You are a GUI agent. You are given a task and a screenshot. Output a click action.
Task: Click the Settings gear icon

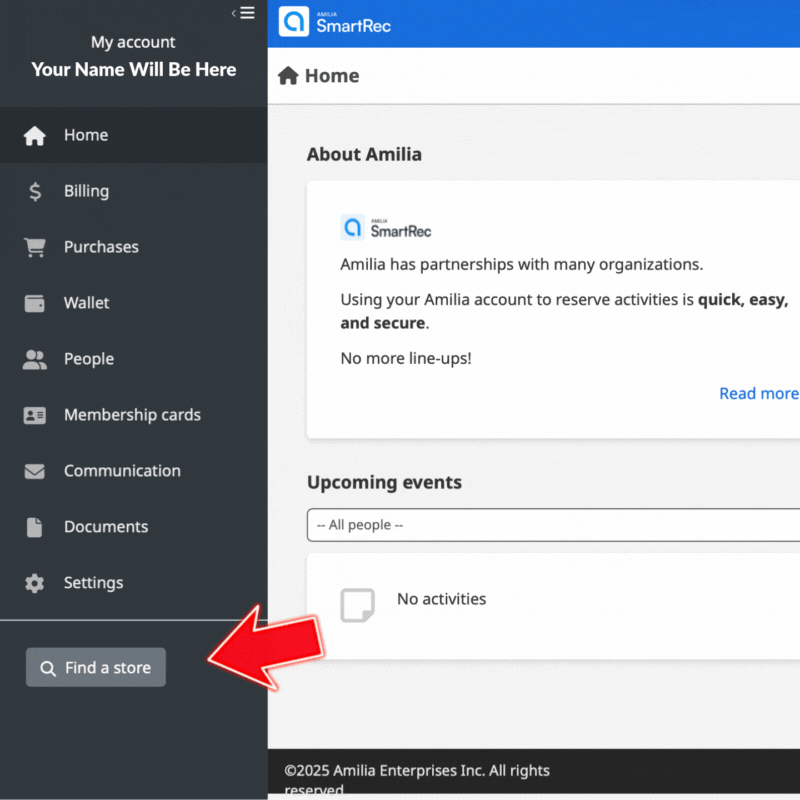pos(35,584)
